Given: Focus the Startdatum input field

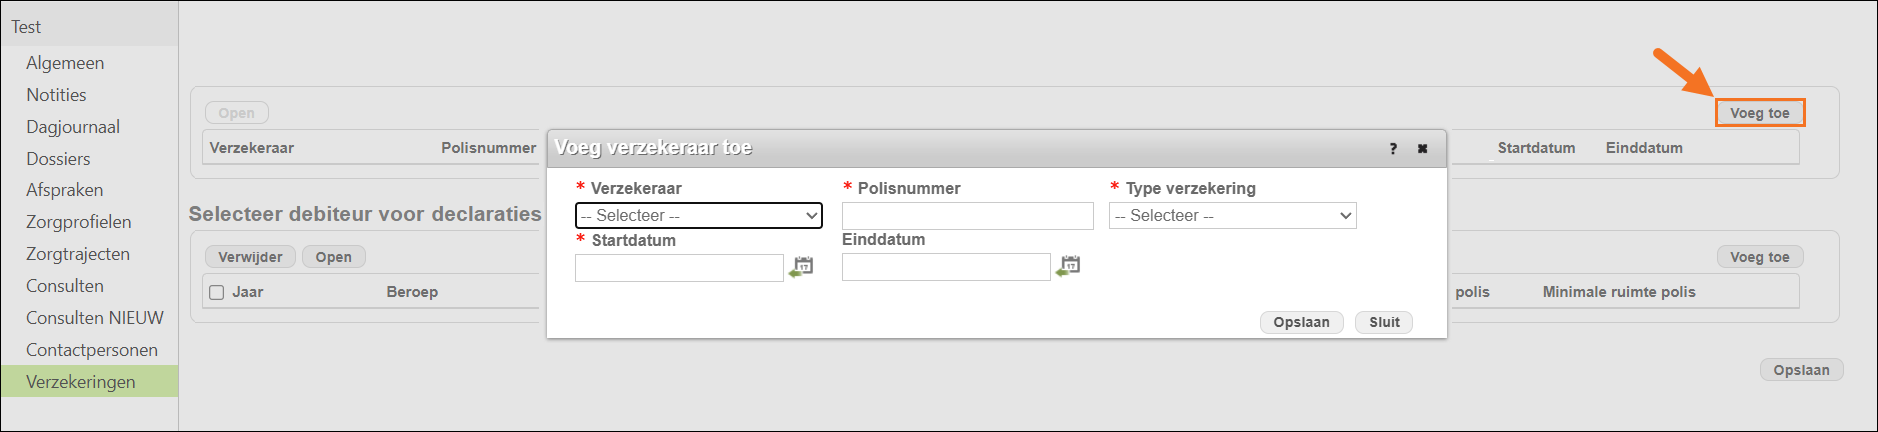Looking at the screenshot, I should (679, 268).
